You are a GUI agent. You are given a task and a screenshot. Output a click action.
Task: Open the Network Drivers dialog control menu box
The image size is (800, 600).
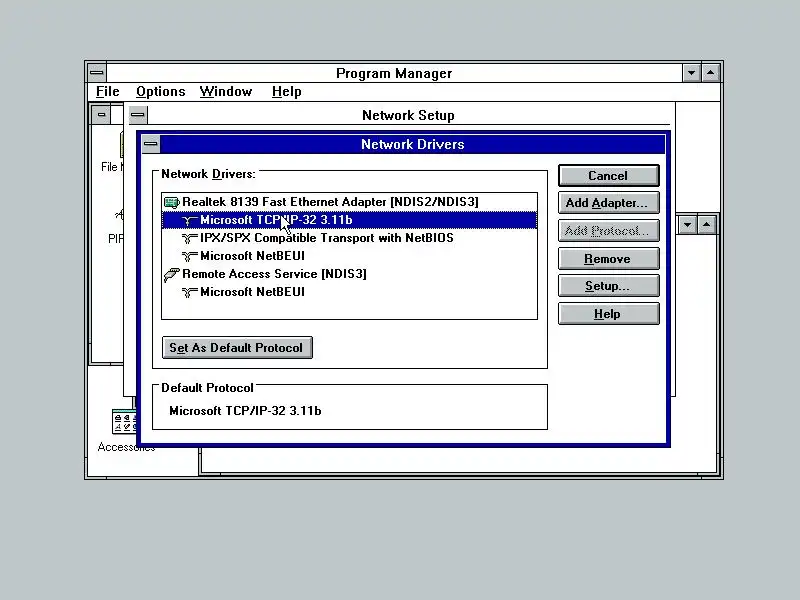pyautogui.click(x=151, y=144)
